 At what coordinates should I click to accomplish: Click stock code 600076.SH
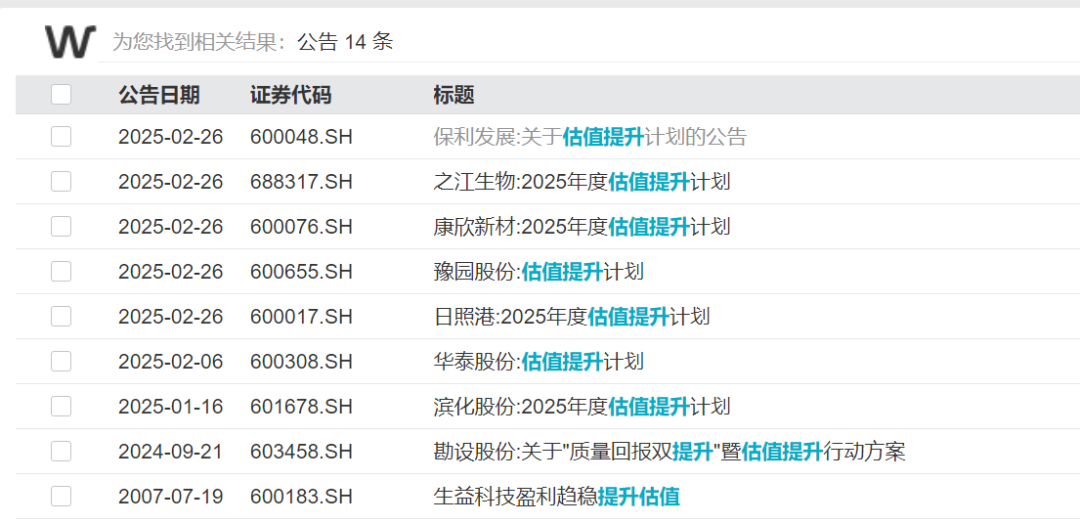coord(301,227)
